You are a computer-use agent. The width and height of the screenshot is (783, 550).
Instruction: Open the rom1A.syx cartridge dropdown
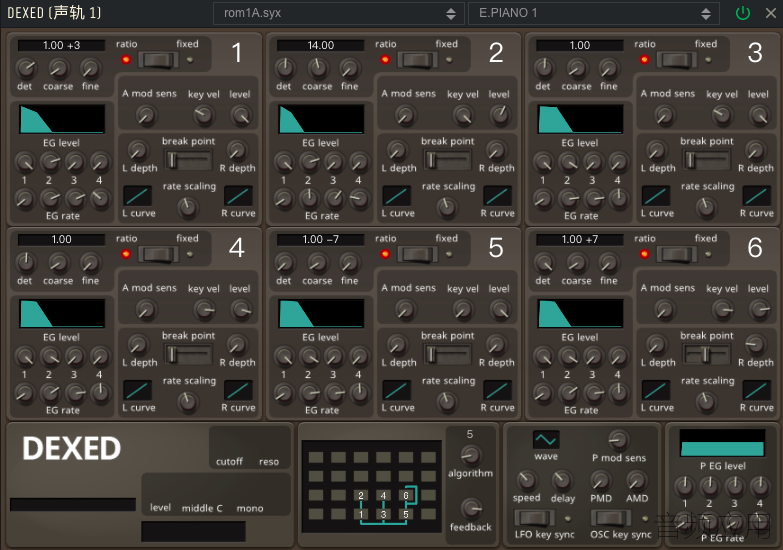338,13
